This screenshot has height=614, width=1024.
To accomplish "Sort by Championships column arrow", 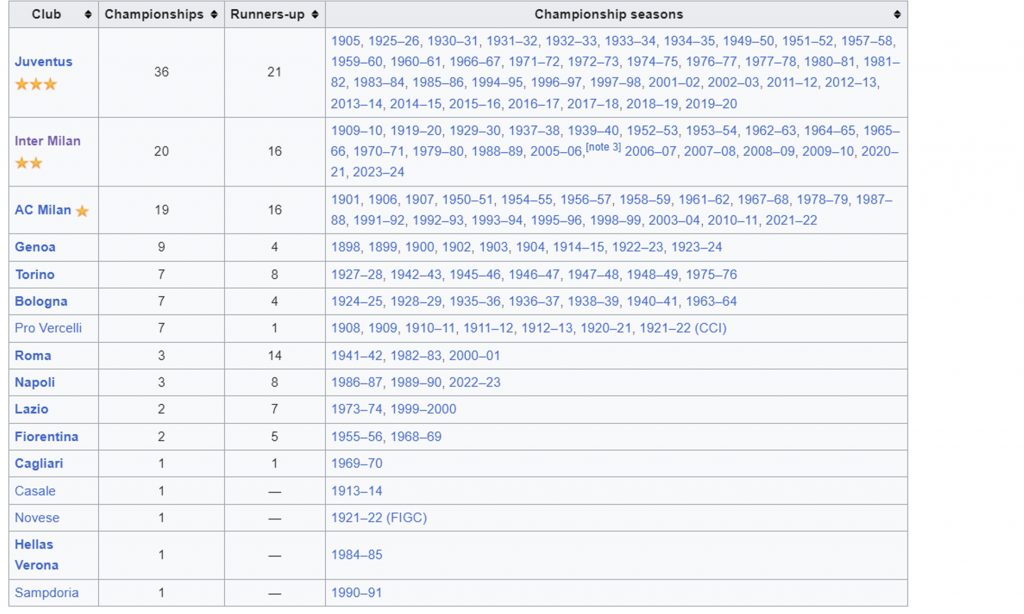I will [214, 14].
